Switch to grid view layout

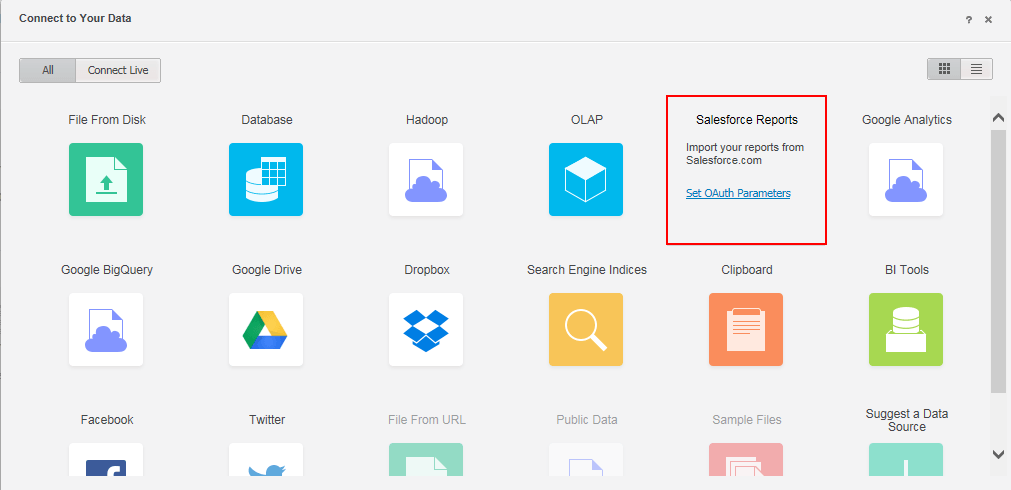click(943, 69)
